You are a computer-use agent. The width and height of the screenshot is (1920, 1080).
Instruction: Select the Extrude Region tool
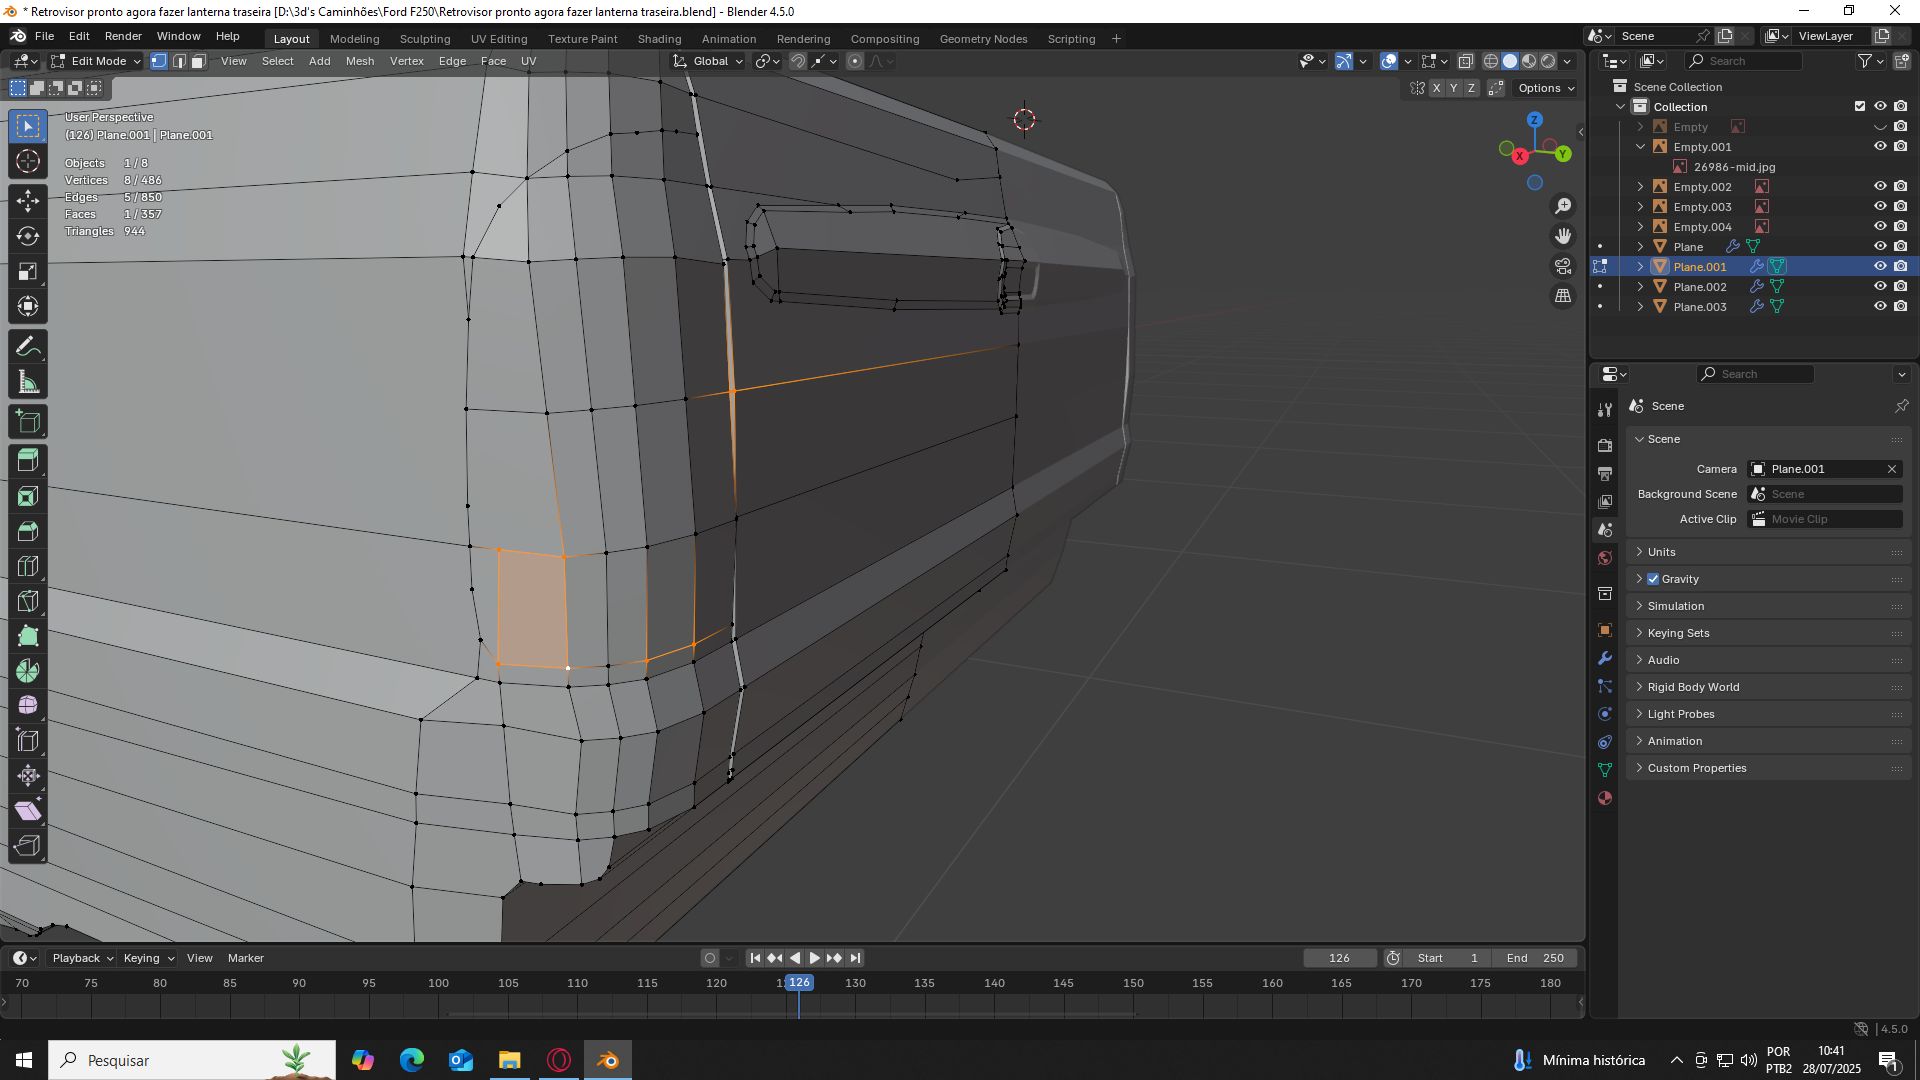28,461
